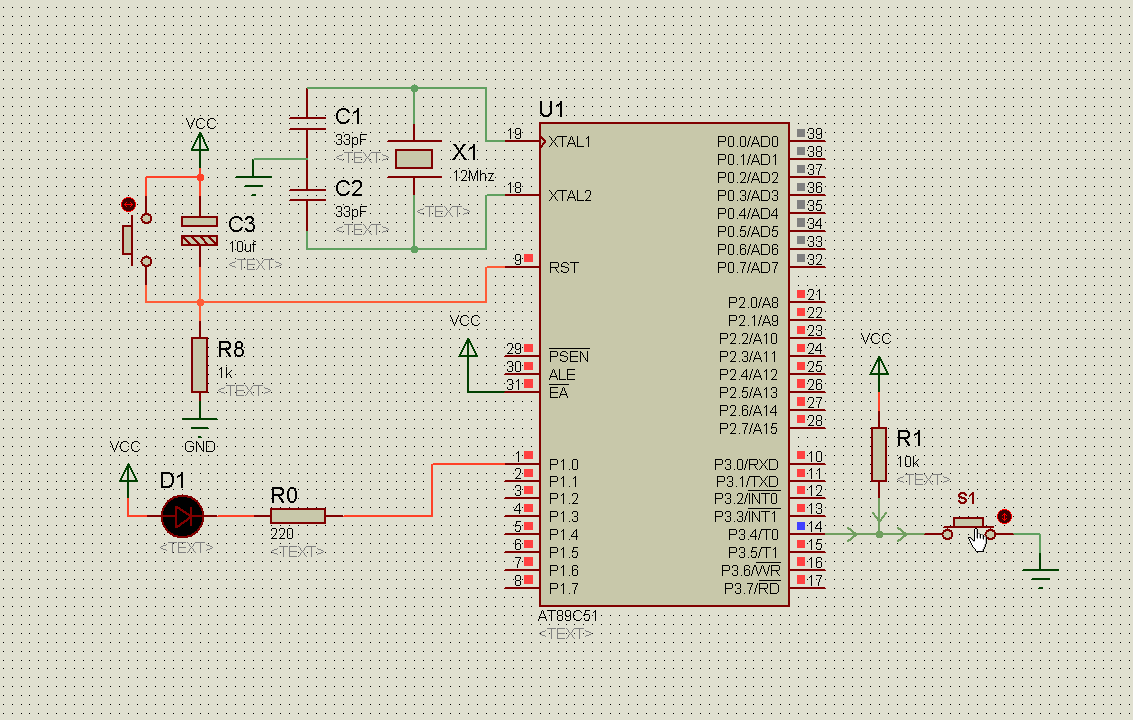This screenshot has height=720, width=1133.
Task: Click the 10uf value label
Action: (x=242, y=247)
